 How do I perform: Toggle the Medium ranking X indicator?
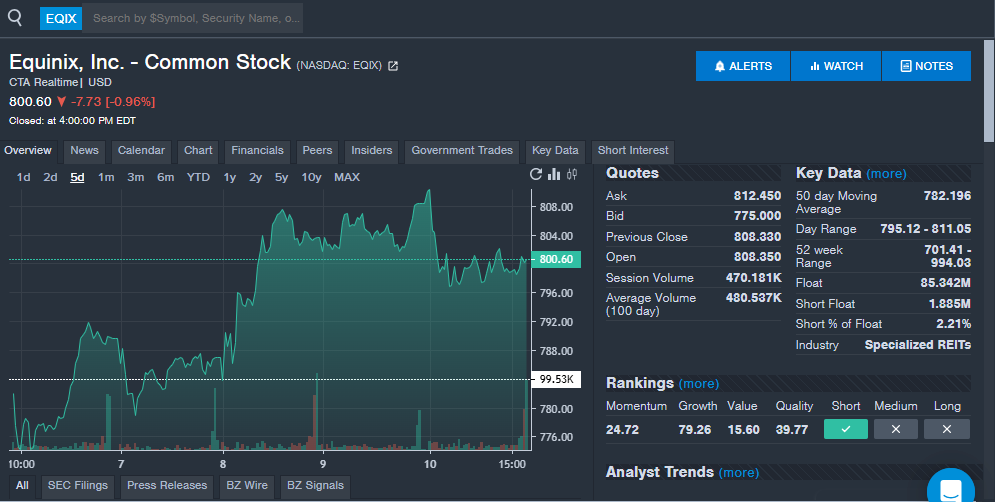tap(896, 429)
